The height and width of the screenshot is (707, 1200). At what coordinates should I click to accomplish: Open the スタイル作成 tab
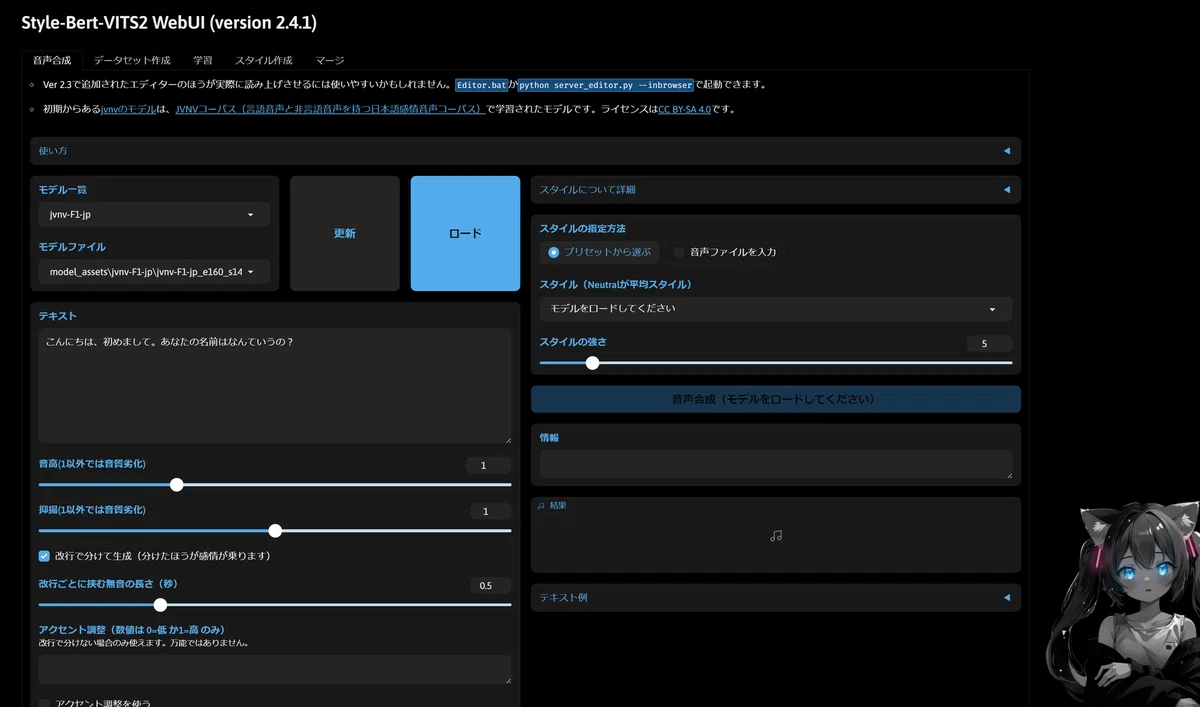tap(264, 60)
